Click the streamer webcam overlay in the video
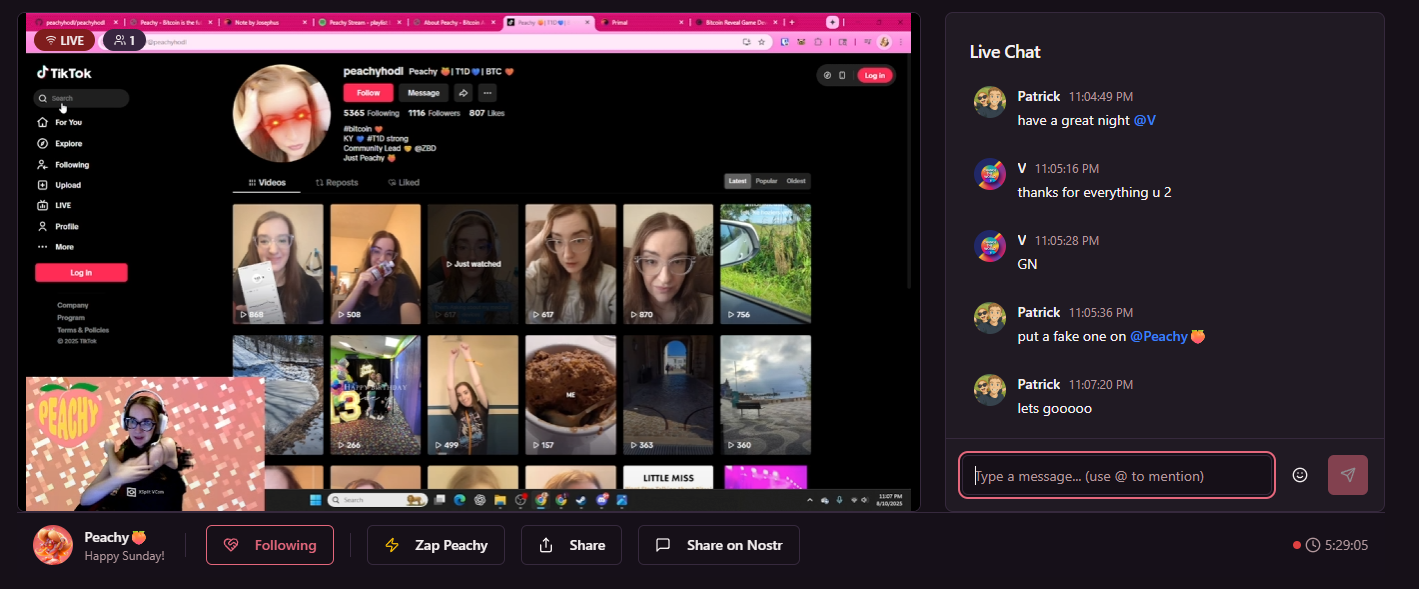The width and height of the screenshot is (1419, 589). [145, 444]
